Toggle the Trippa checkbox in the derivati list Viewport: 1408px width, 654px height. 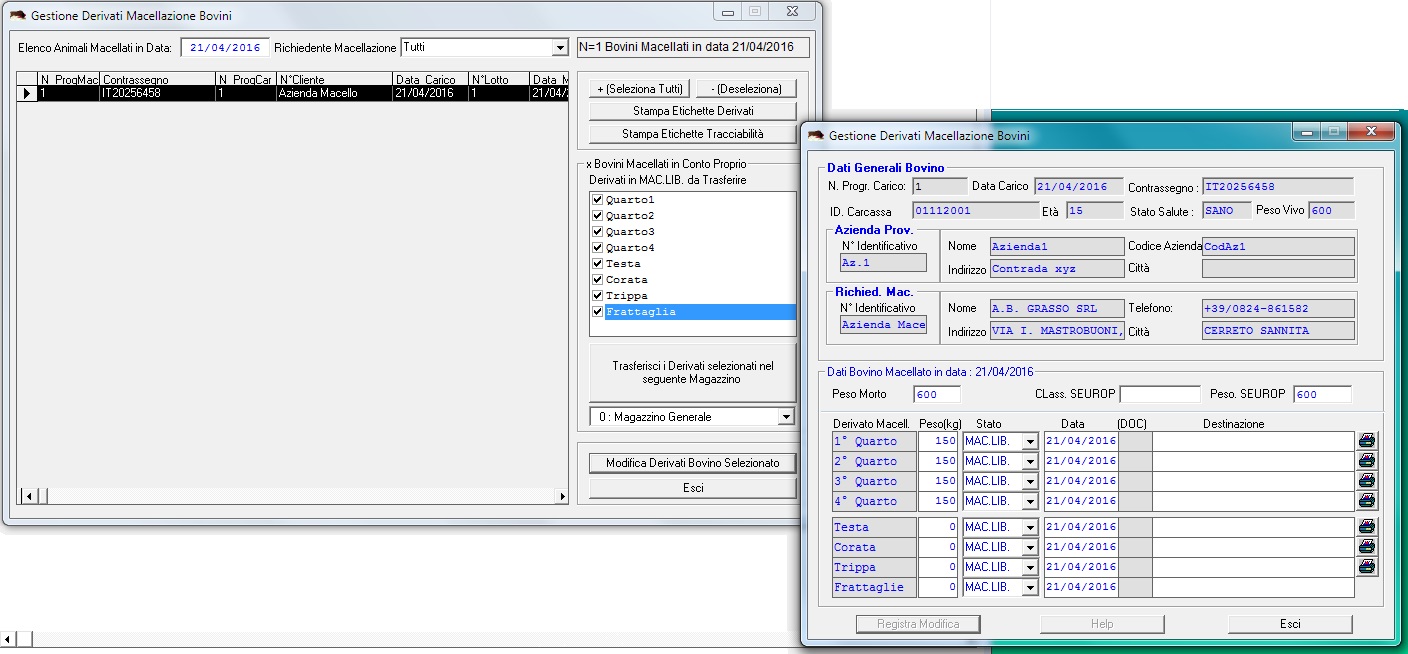[x=598, y=296]
